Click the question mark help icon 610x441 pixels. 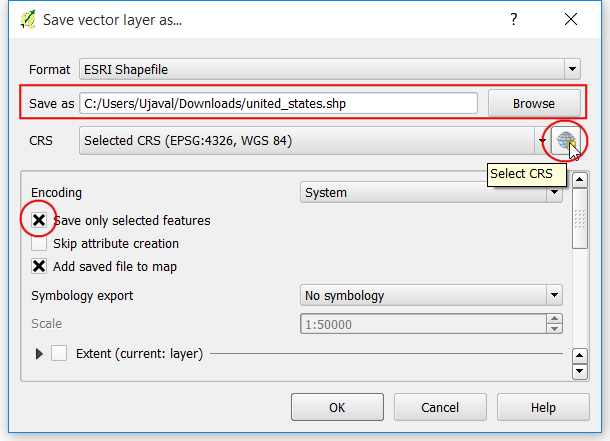pos(514,19)
